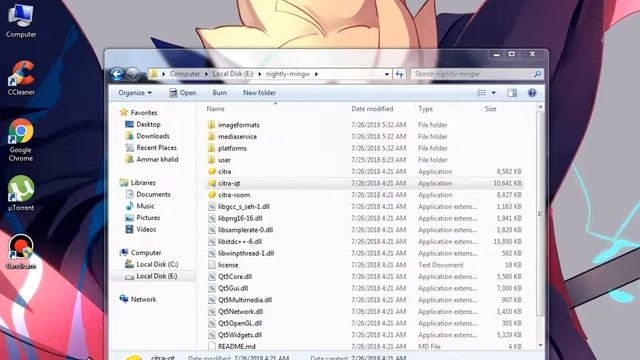Viewport: 640px width, 360px height.
Task: Open Explorer help question-mark icon
Action: 532,93
